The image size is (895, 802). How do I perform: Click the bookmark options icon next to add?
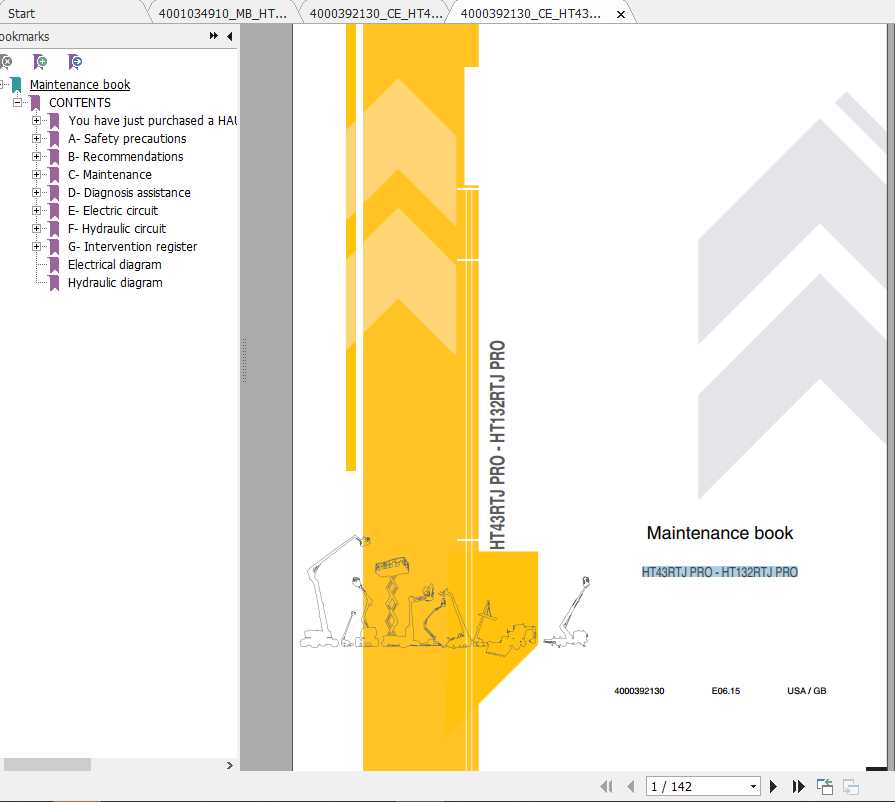tap(75, 61)
